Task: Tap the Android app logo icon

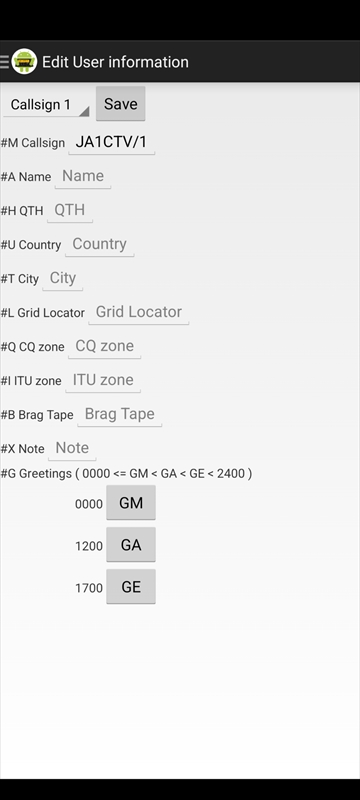Action: tap(24, 62)
